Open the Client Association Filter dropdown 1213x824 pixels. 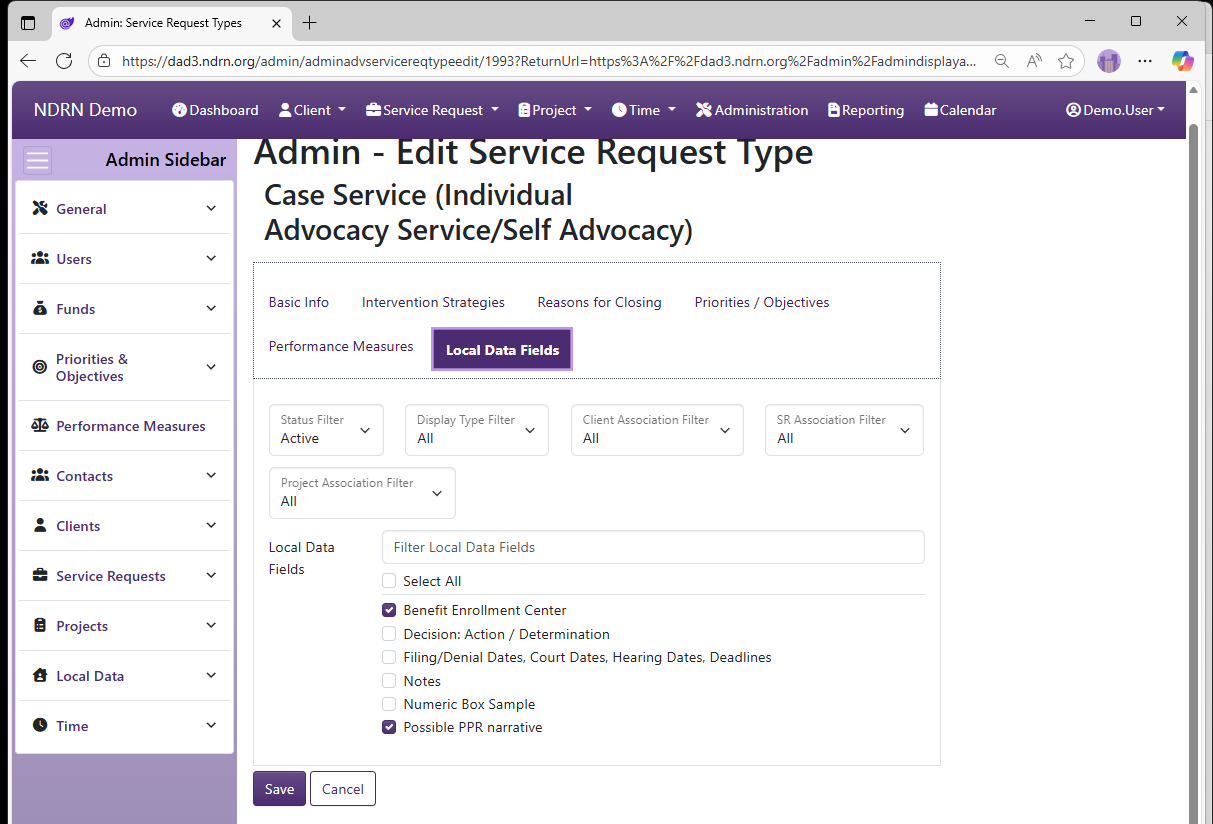pyautogui.click(x=657, y=430)
